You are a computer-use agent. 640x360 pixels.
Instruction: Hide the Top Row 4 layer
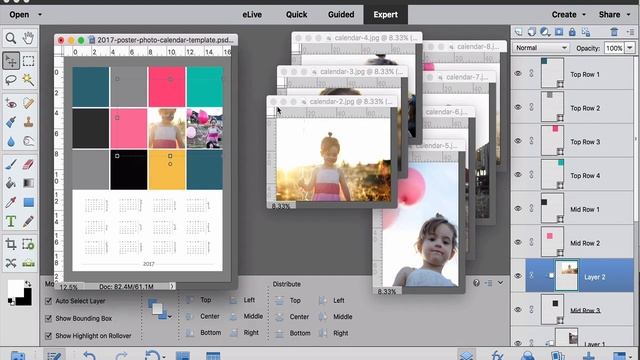518,175
